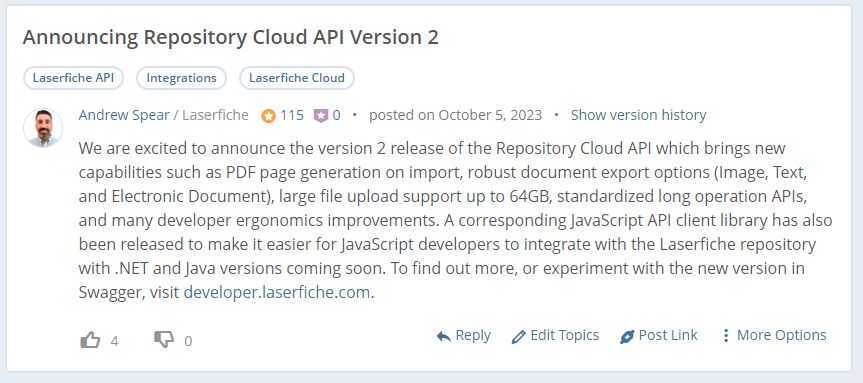Screen dimensions: 863x383
Task: Click the Laserfiche company name after author
Action: [x=216, y=115]
